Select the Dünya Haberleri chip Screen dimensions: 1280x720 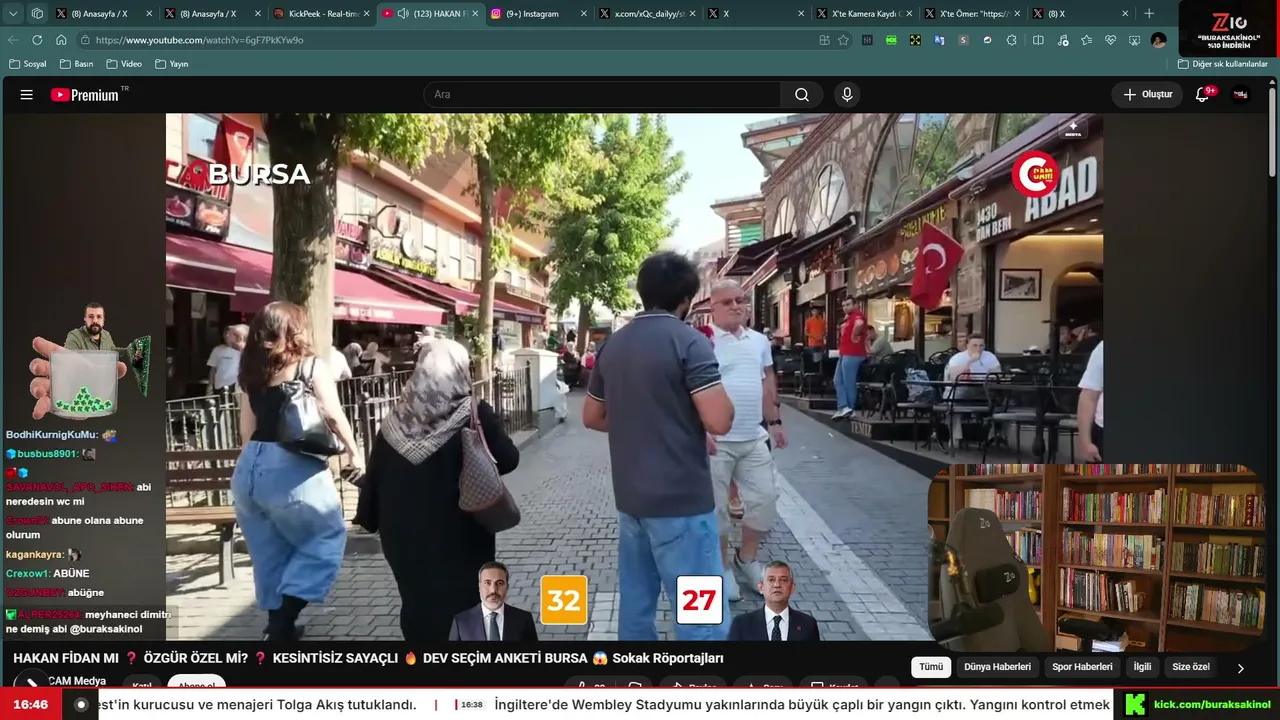tap(997, 667)
